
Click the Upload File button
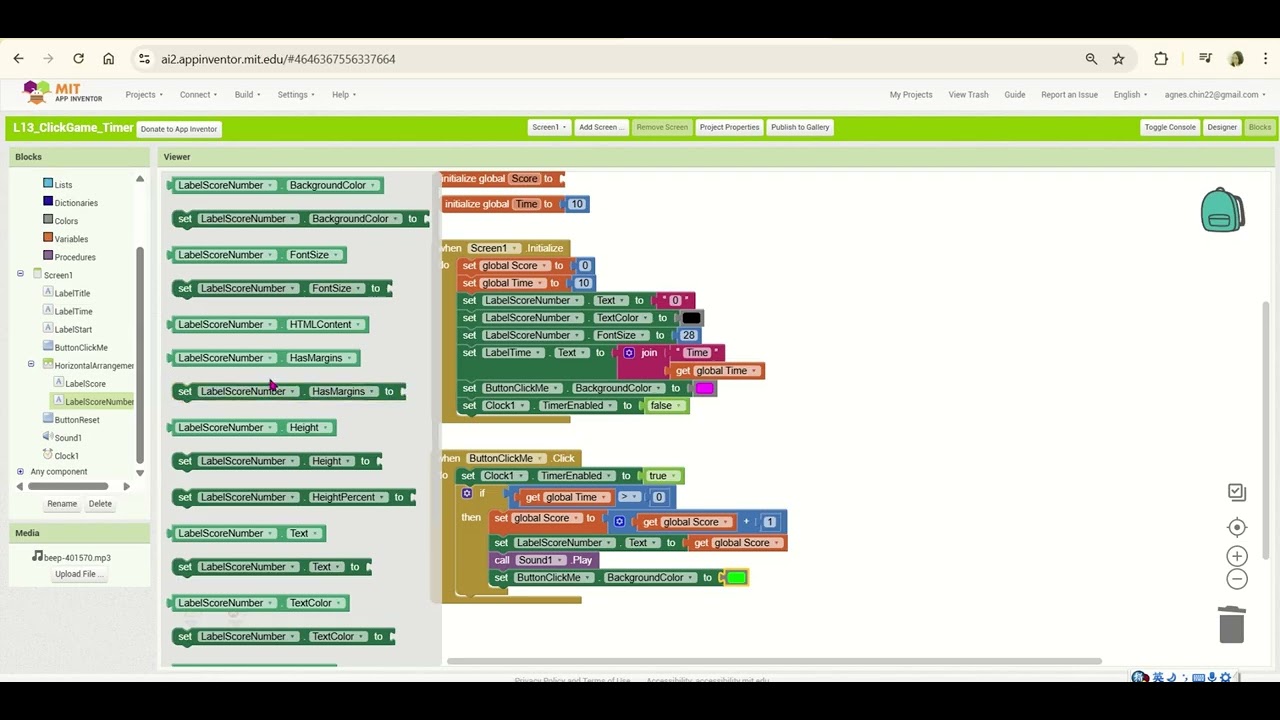pos(79,574)
